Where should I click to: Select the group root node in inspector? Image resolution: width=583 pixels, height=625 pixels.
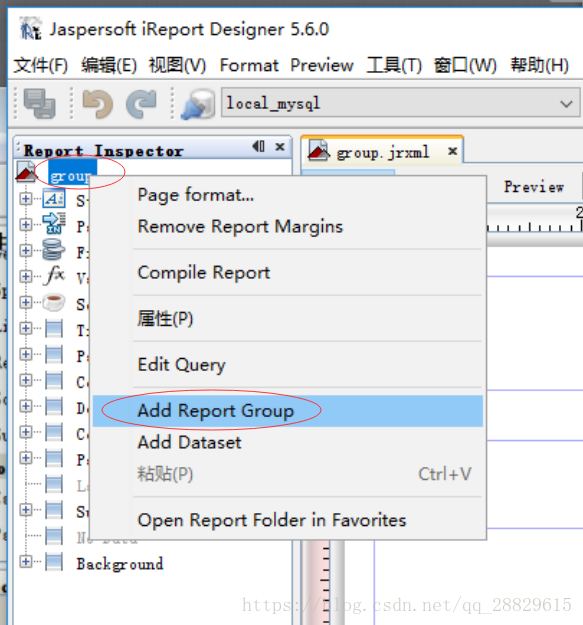[72, 174]
